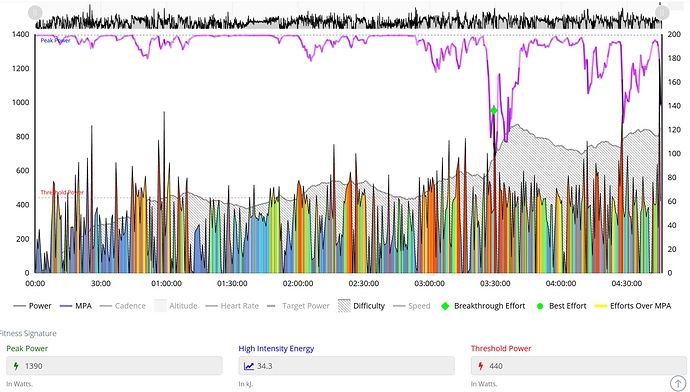Viewport: 690px width, 392px height.
Task: Enable the Target Power legend item
Action: pyautogui.click(x=298, y=306)
